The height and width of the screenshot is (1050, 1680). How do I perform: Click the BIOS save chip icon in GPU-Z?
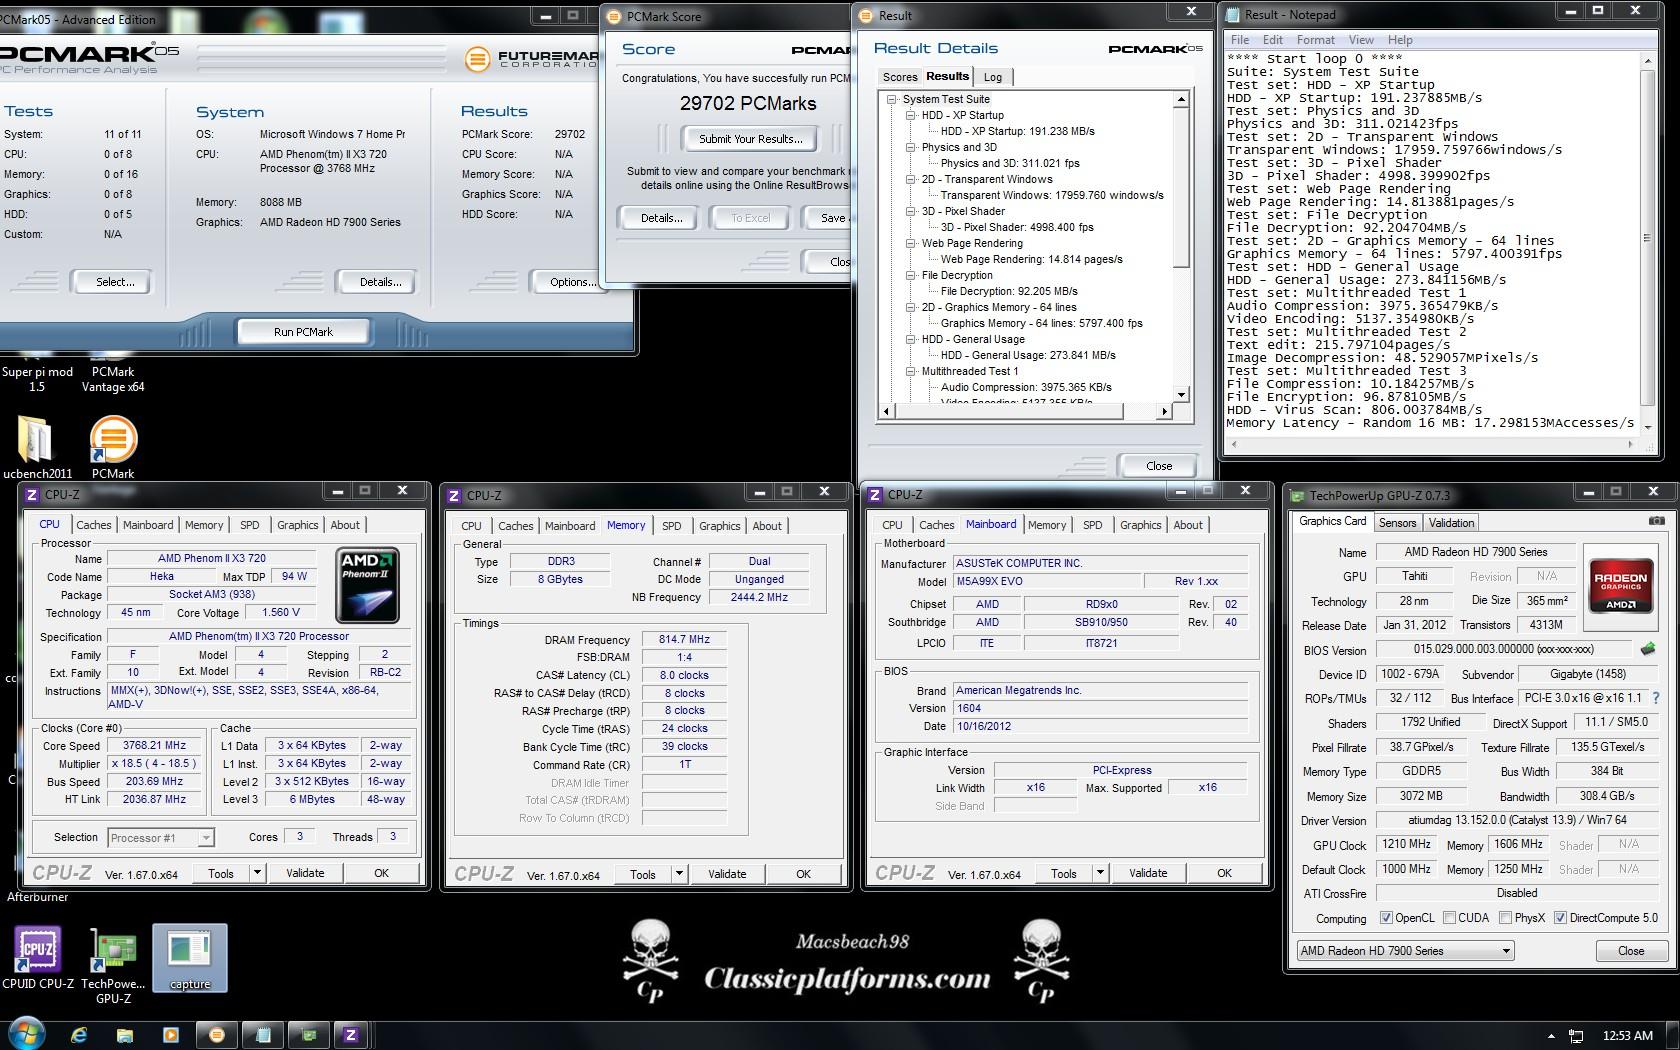click(1648, 649)
